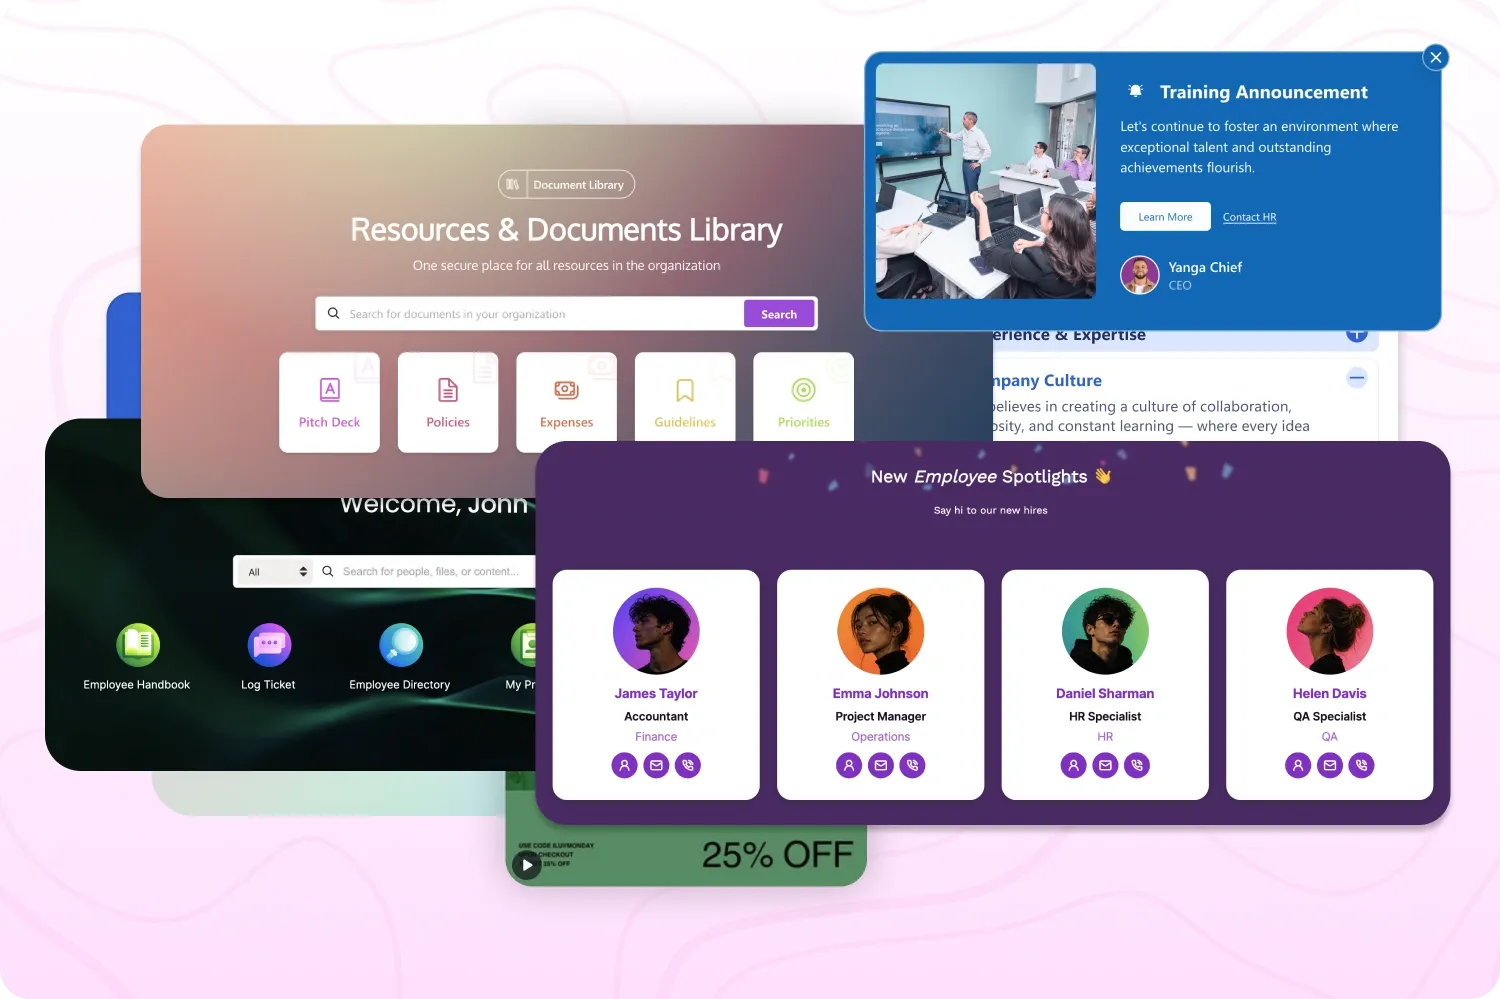Open the training session photo

[x=986, y=181]
